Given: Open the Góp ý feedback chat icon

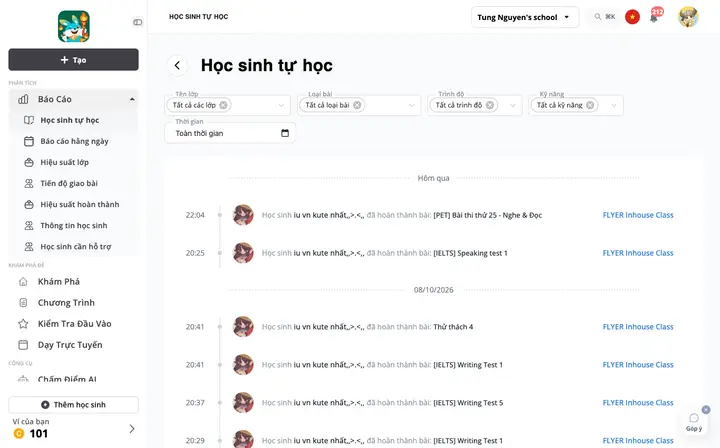Looking at the screenshot, I should coord(694,418).
